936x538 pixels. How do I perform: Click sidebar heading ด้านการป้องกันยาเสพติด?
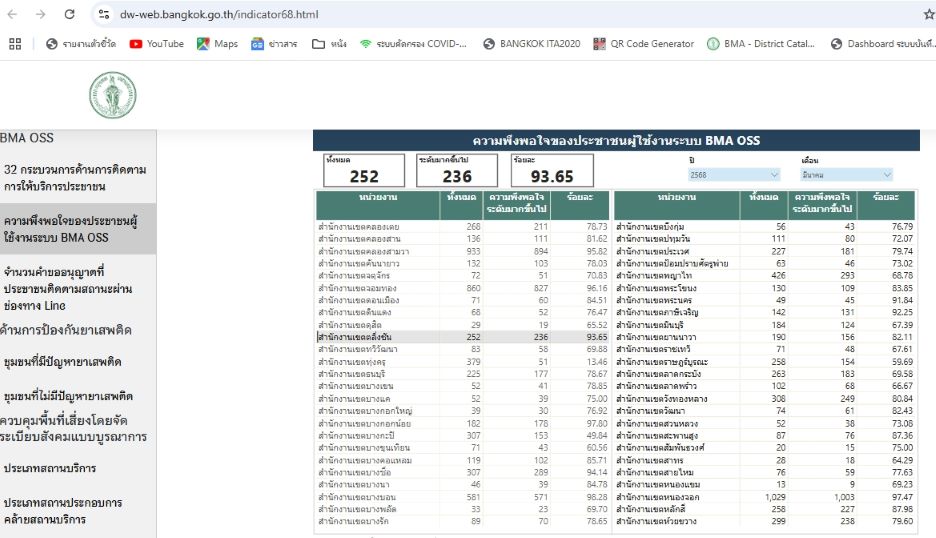click(66, 330)
